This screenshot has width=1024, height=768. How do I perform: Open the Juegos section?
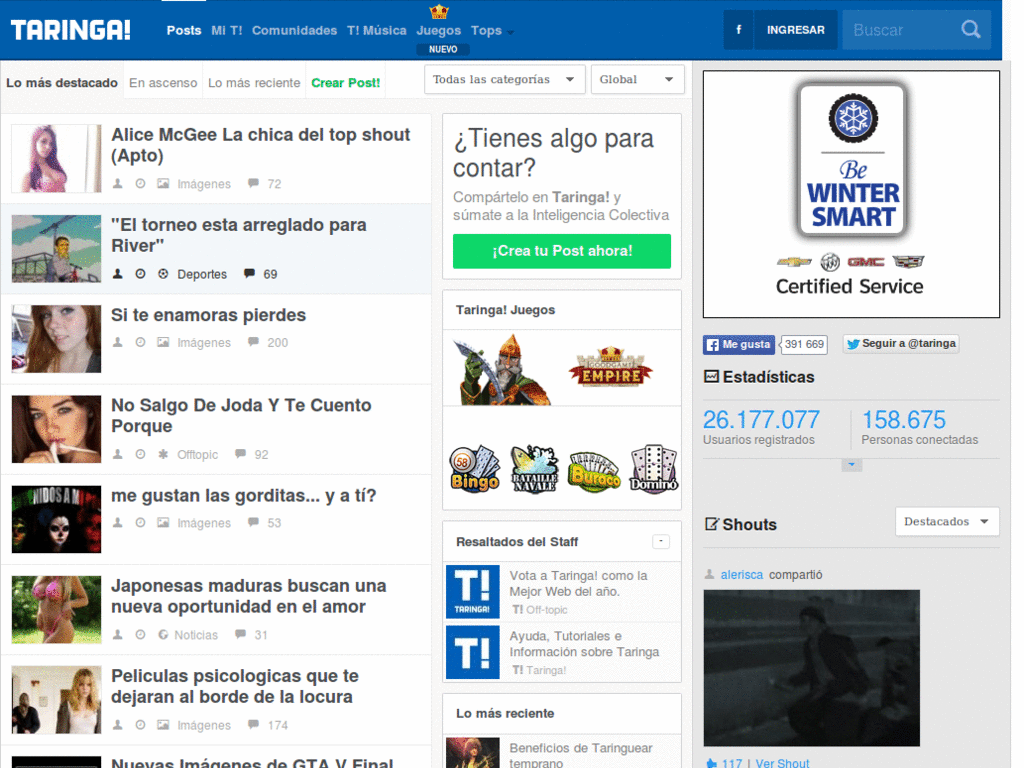coord(439,30)
